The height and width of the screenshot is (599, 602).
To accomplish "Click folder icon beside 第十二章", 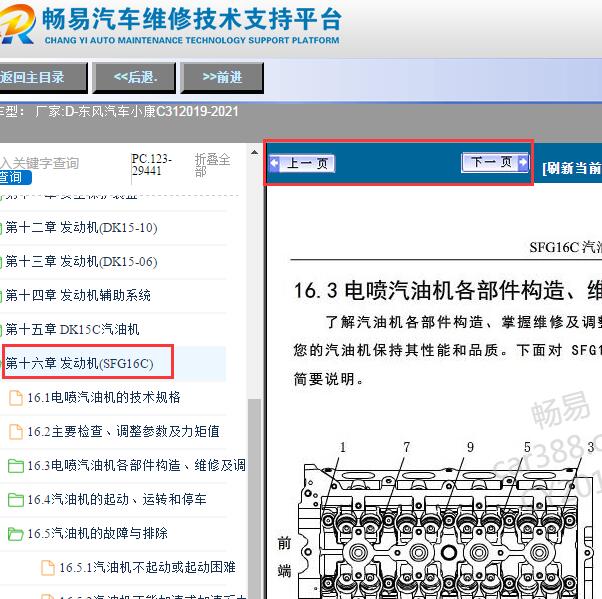I will click(1, 228).
